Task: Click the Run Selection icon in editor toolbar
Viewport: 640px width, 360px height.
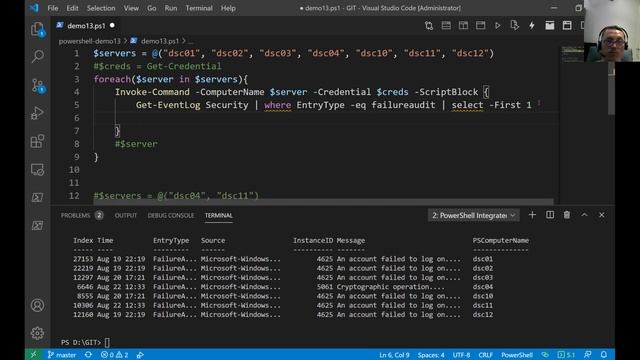Action: point(515,26)
